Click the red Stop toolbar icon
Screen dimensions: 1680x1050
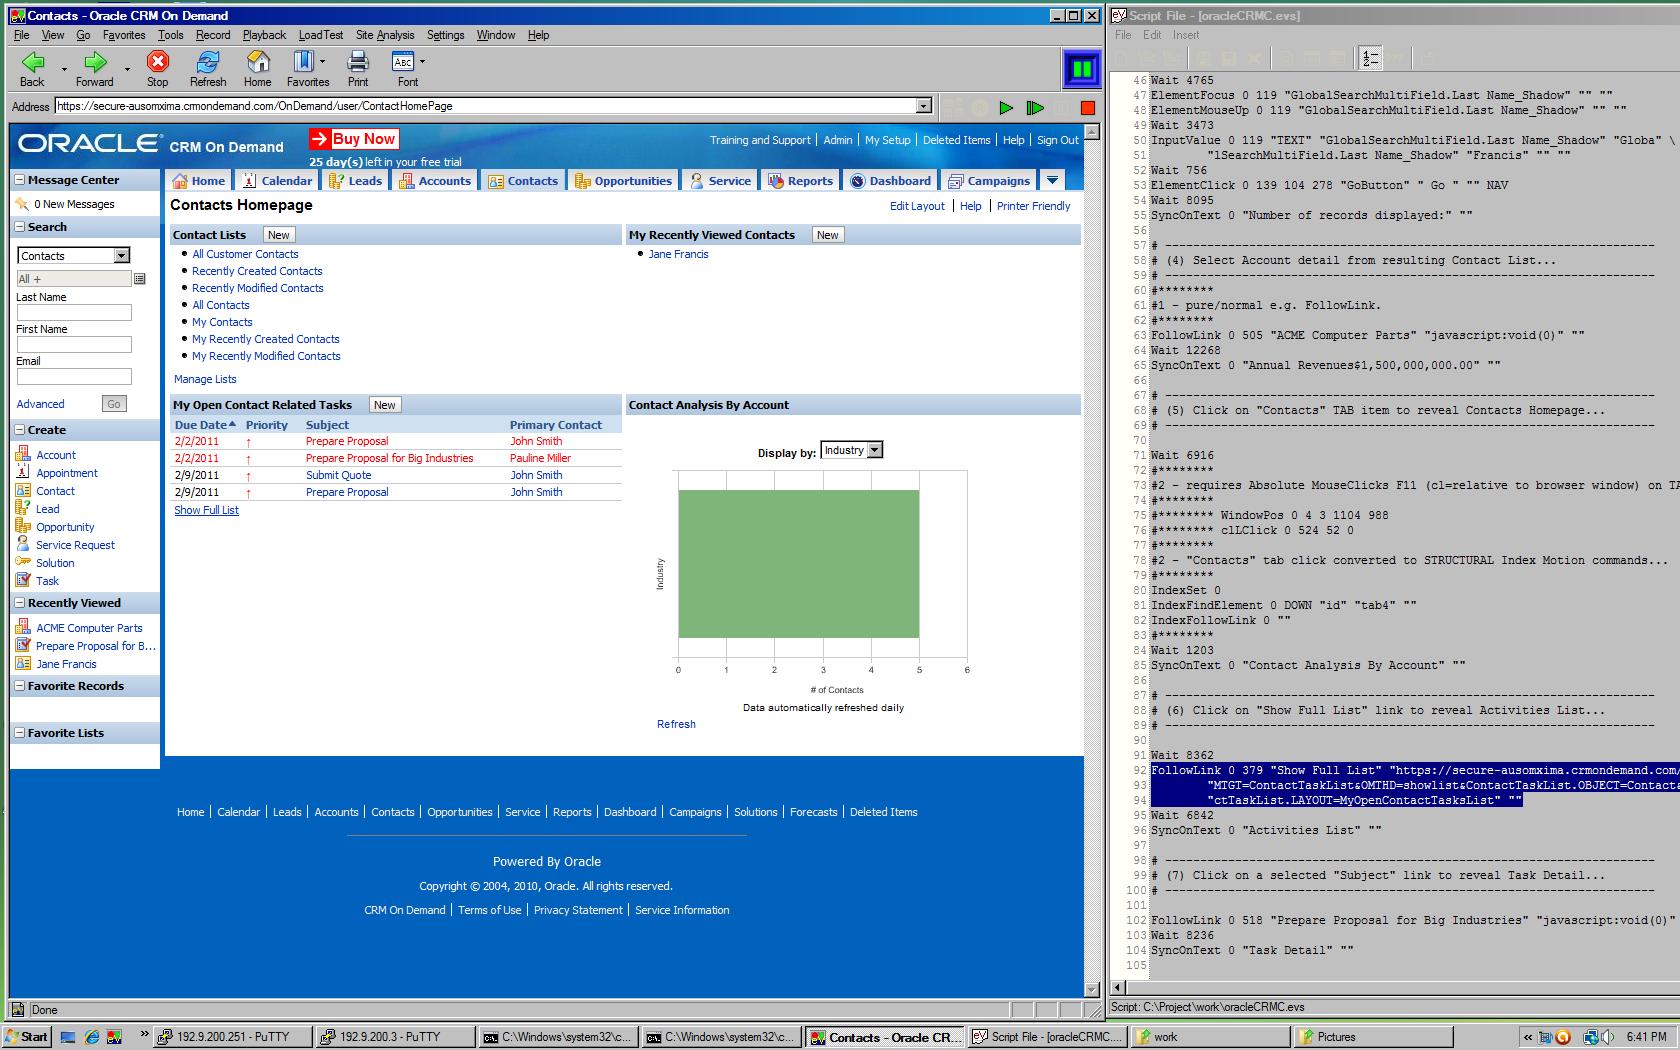157,62
